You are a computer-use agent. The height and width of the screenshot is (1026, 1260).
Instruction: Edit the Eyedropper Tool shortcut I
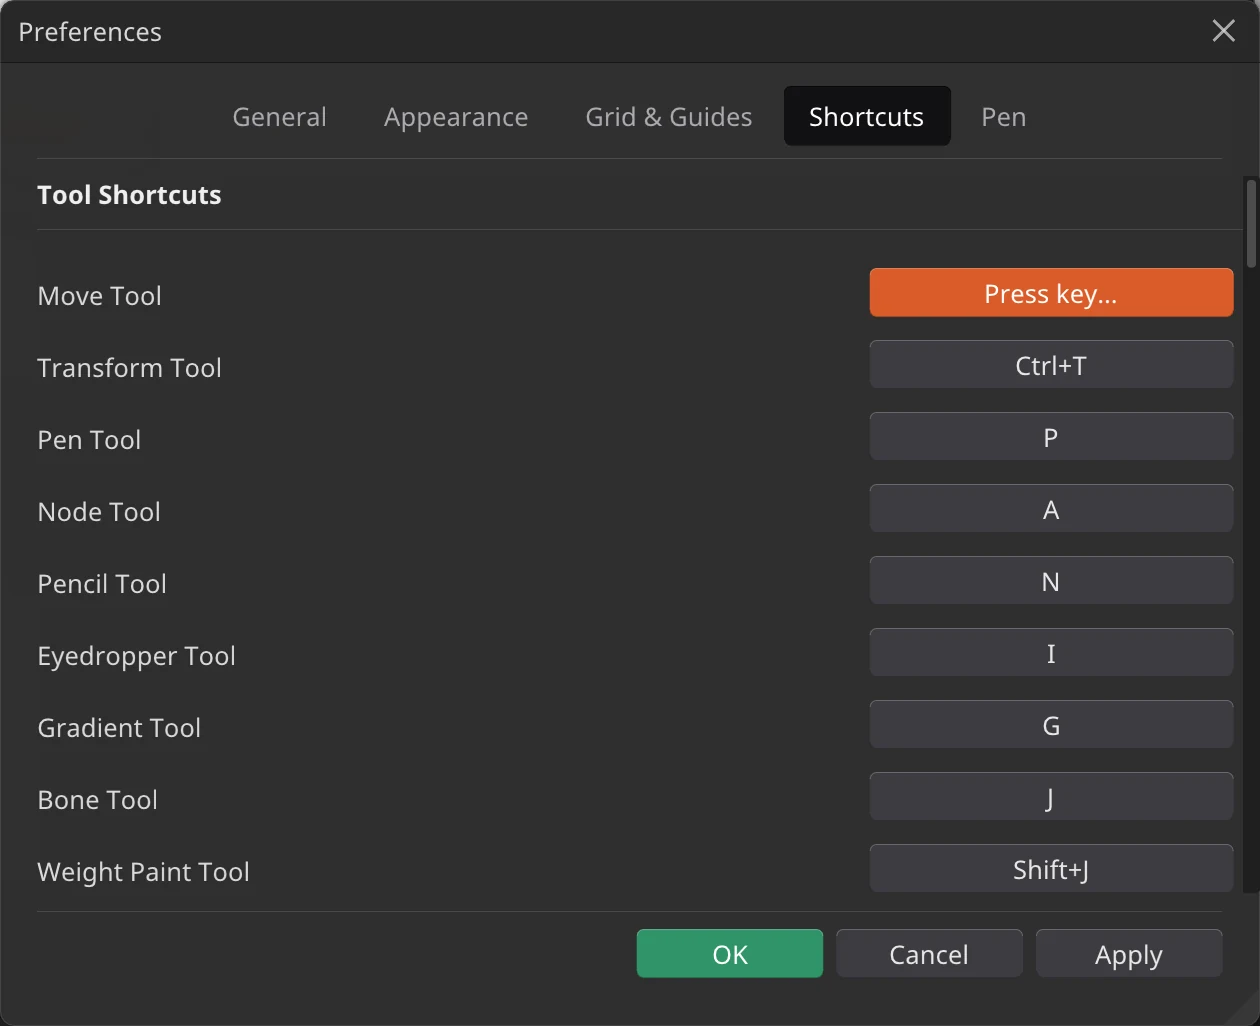coord(1051,653)
